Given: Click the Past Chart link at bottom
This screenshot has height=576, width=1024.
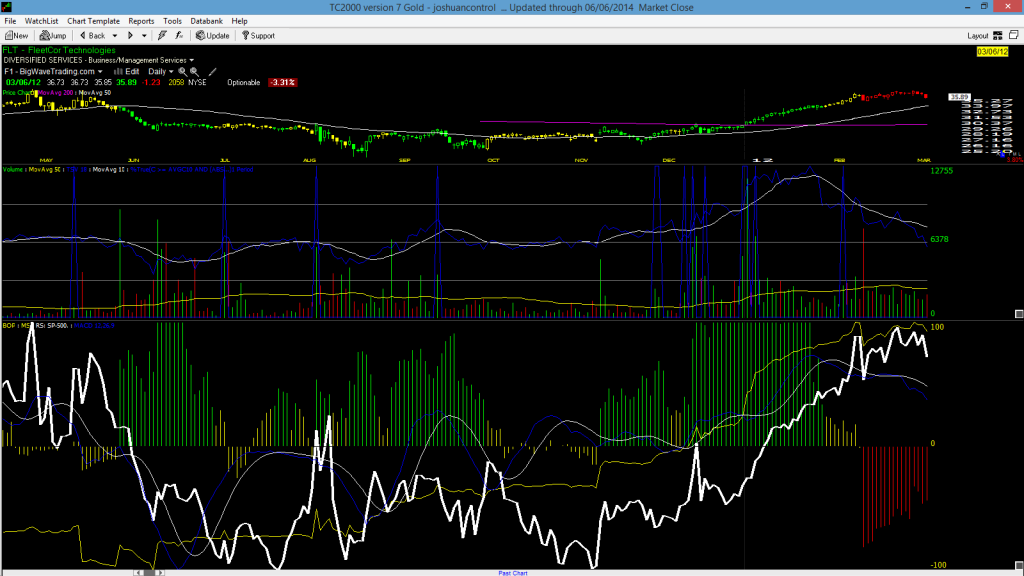Looking at the screenshot, I should point(513,573).
